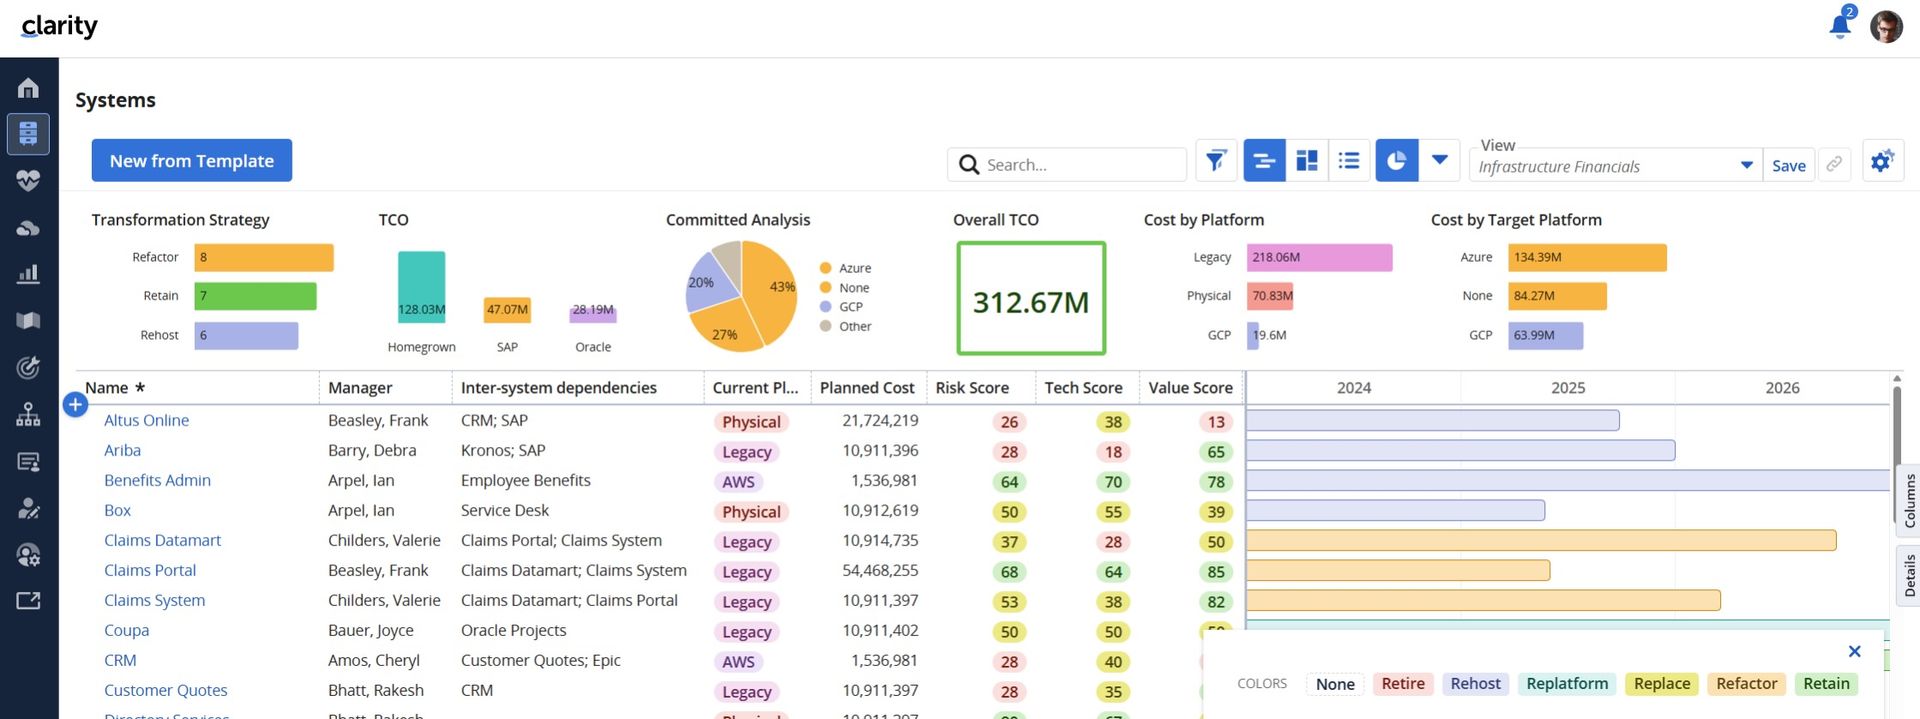
Task: Click the notifications bell icon
Action: coord(1840,26)
